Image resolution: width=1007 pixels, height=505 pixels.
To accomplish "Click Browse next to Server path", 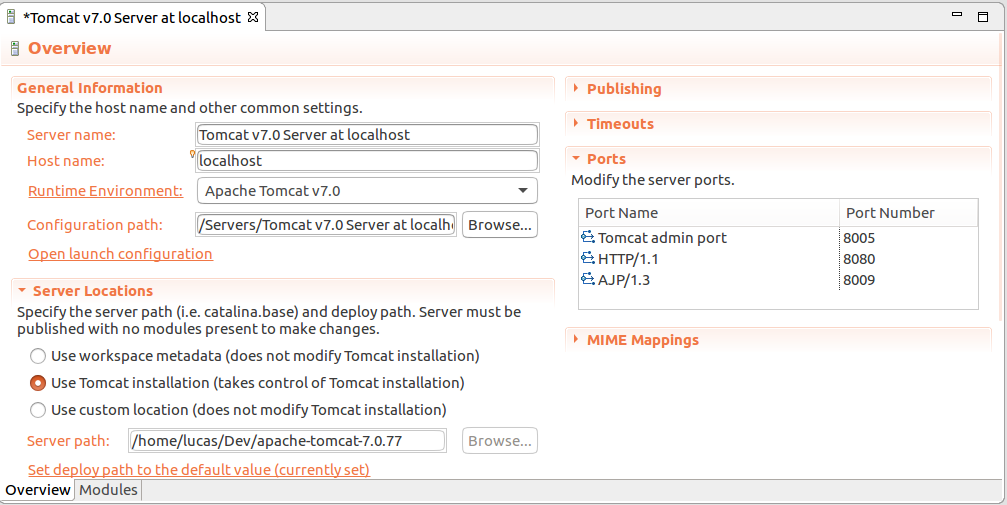I will (x=500, y=441).
